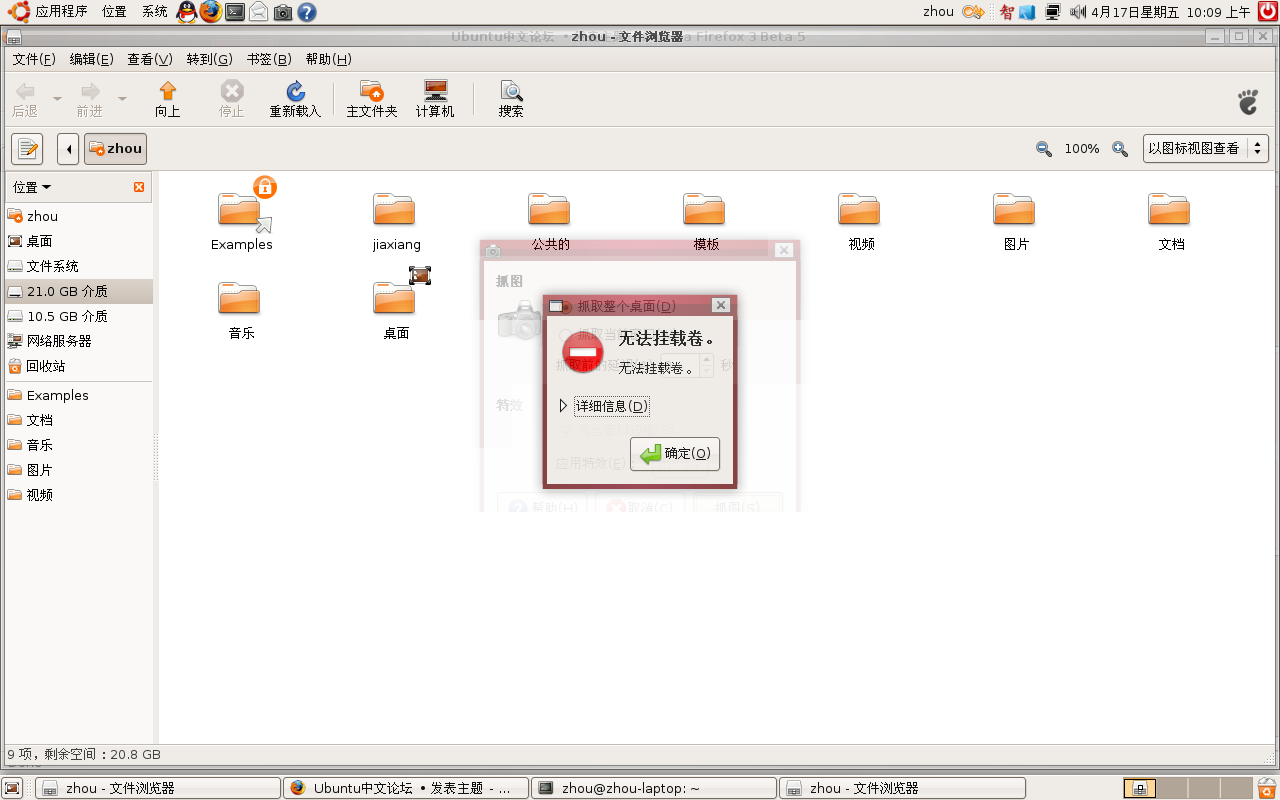This screenshot has width=1280, height=800.
Task: Click the 前进 (Forward) toolbar button
Action: pyautogui.click(x=90, y=100)
